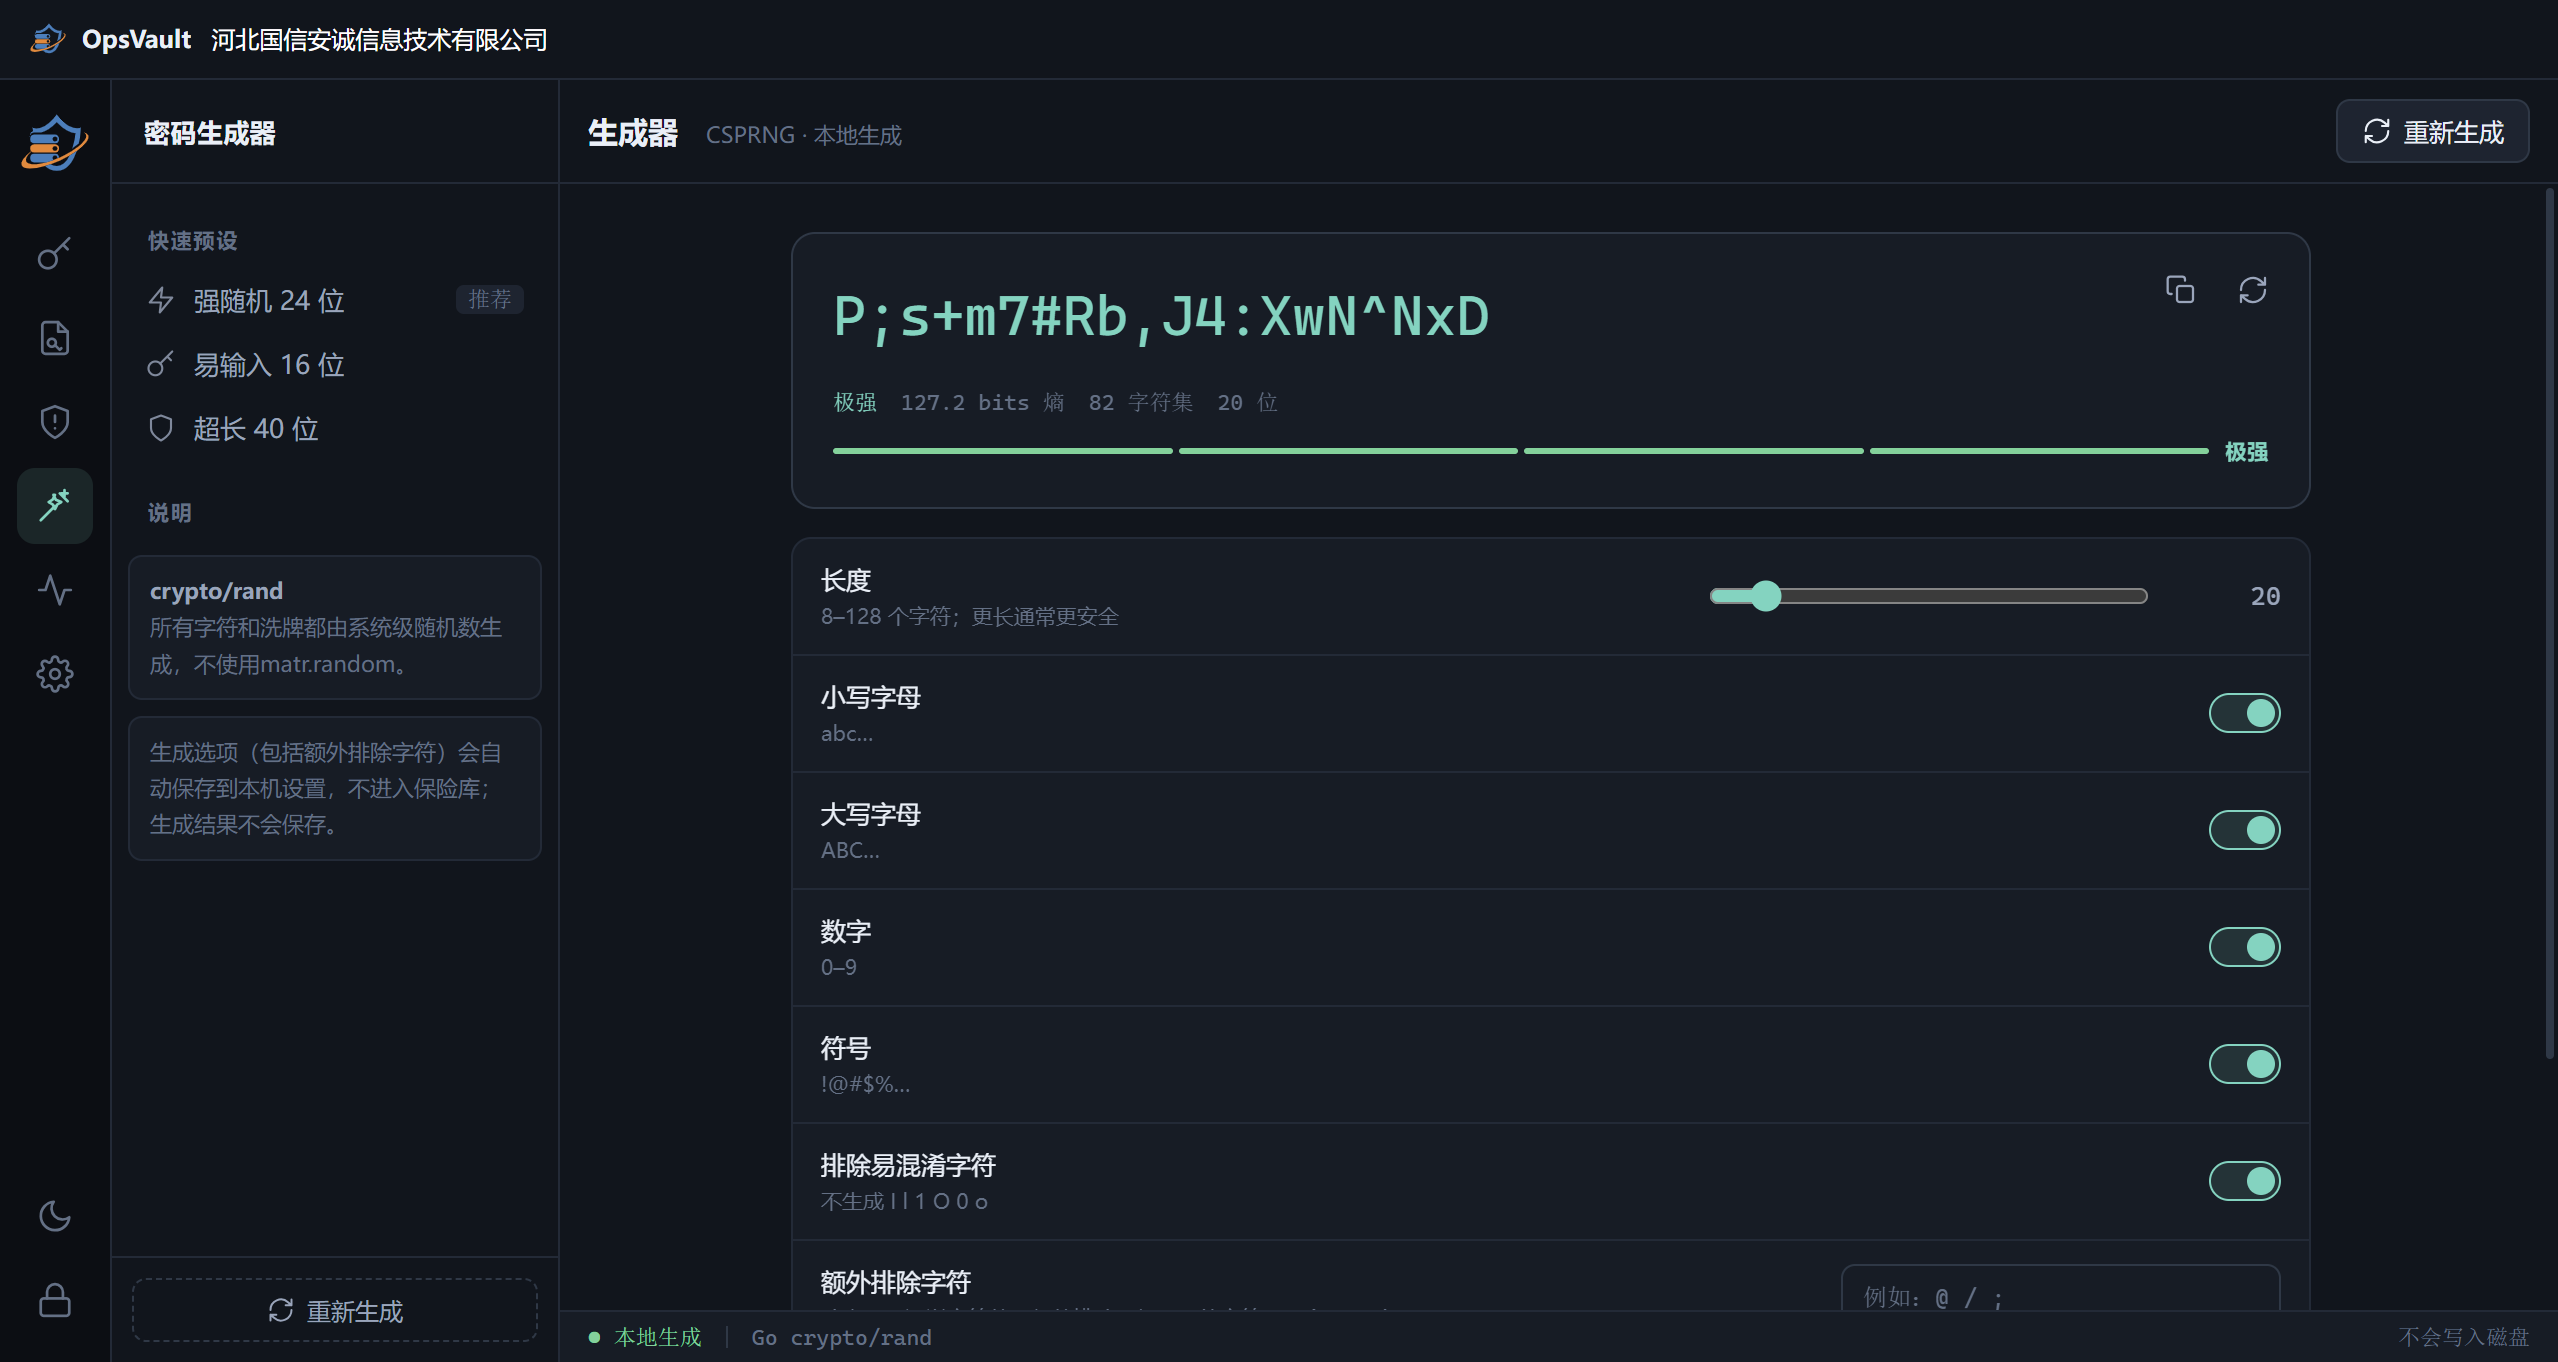Click the 推荐 badge

tap(490, 299)
